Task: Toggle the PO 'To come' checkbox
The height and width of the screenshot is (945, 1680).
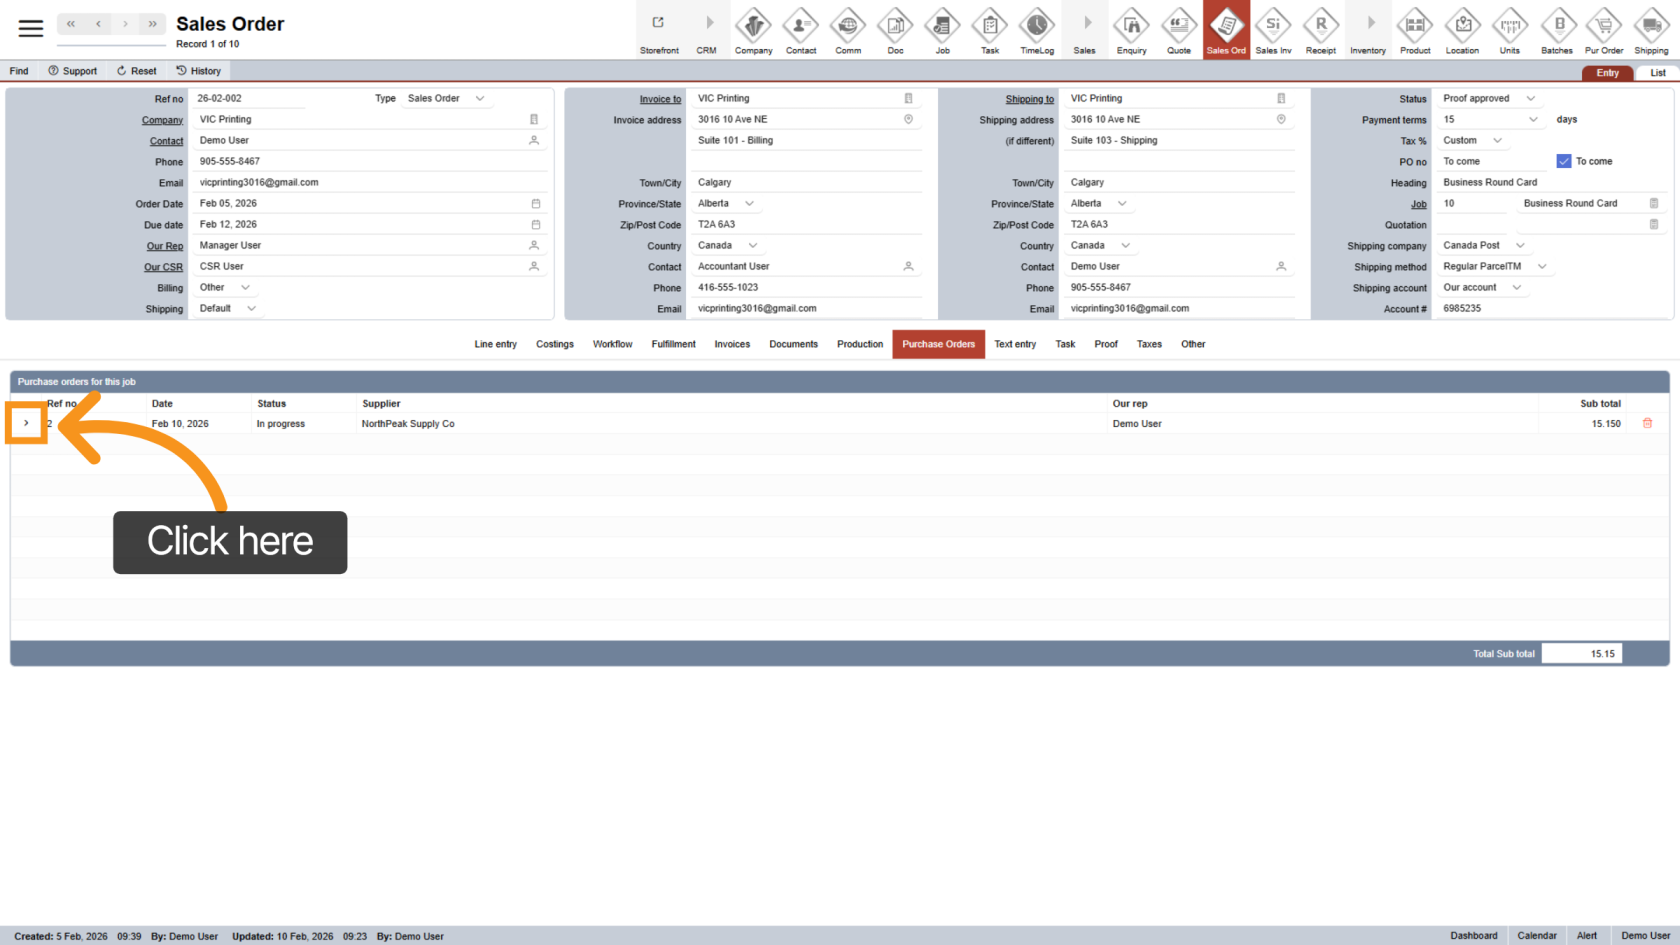Action: [x=1564, y=161]
